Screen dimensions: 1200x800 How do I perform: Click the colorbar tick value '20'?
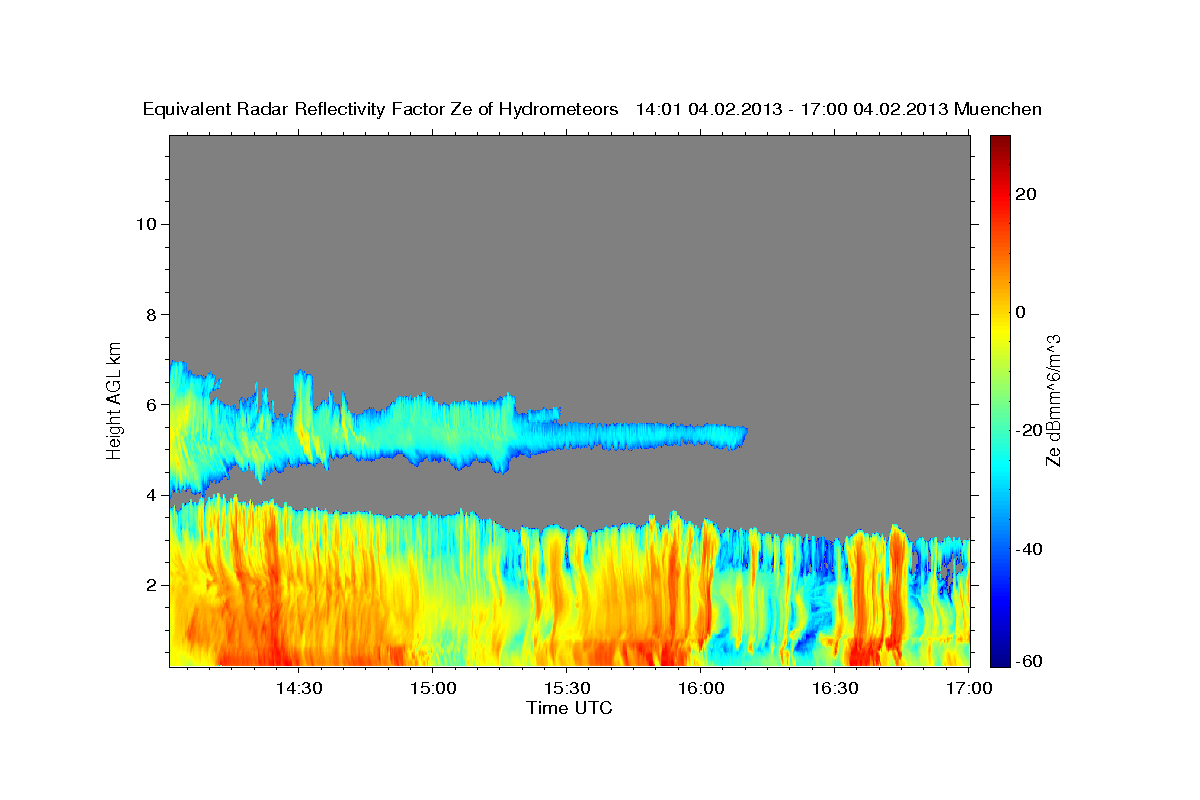point(1025,194)
